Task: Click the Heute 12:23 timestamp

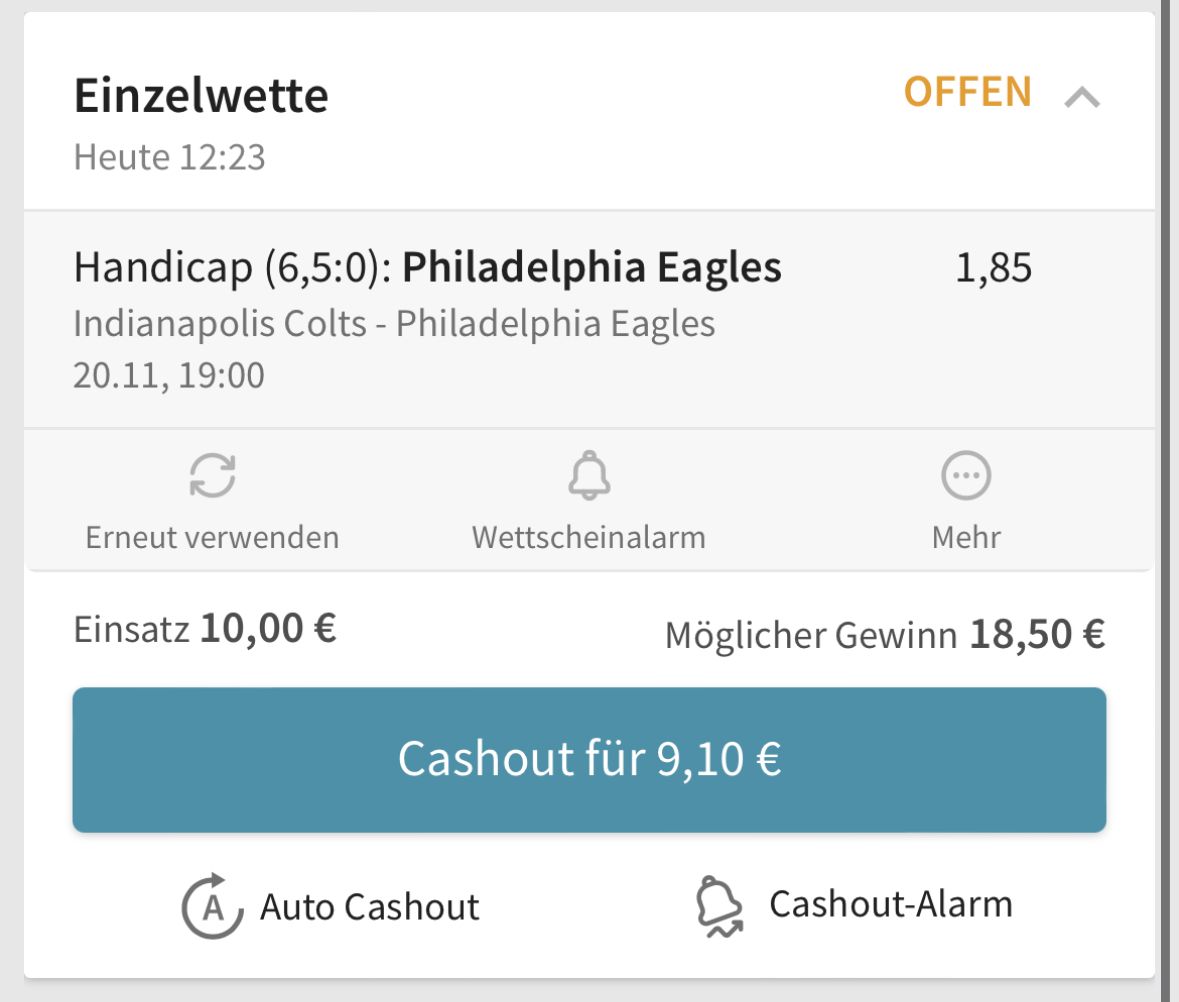Action: coord(169,157)
